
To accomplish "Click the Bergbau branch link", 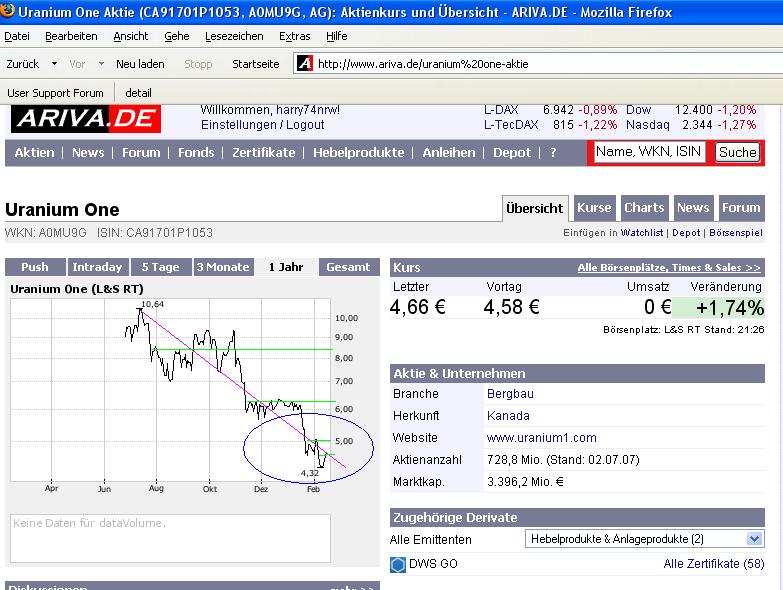I will [510, 394].
